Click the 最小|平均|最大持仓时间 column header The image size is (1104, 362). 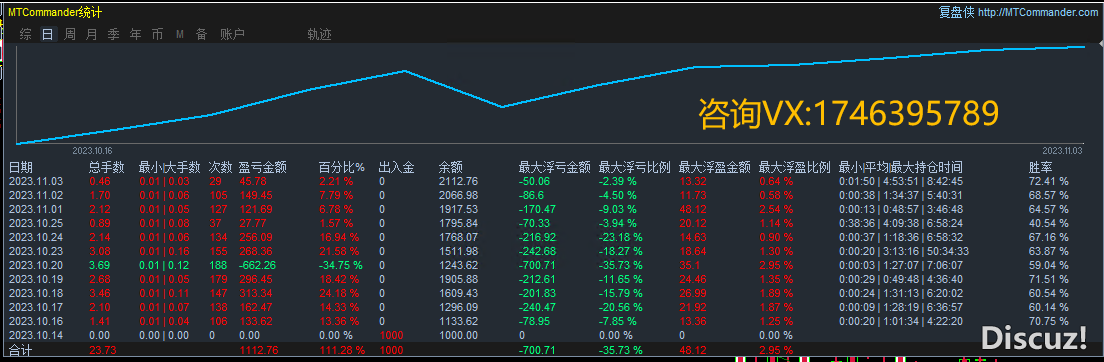pos(901,168)
